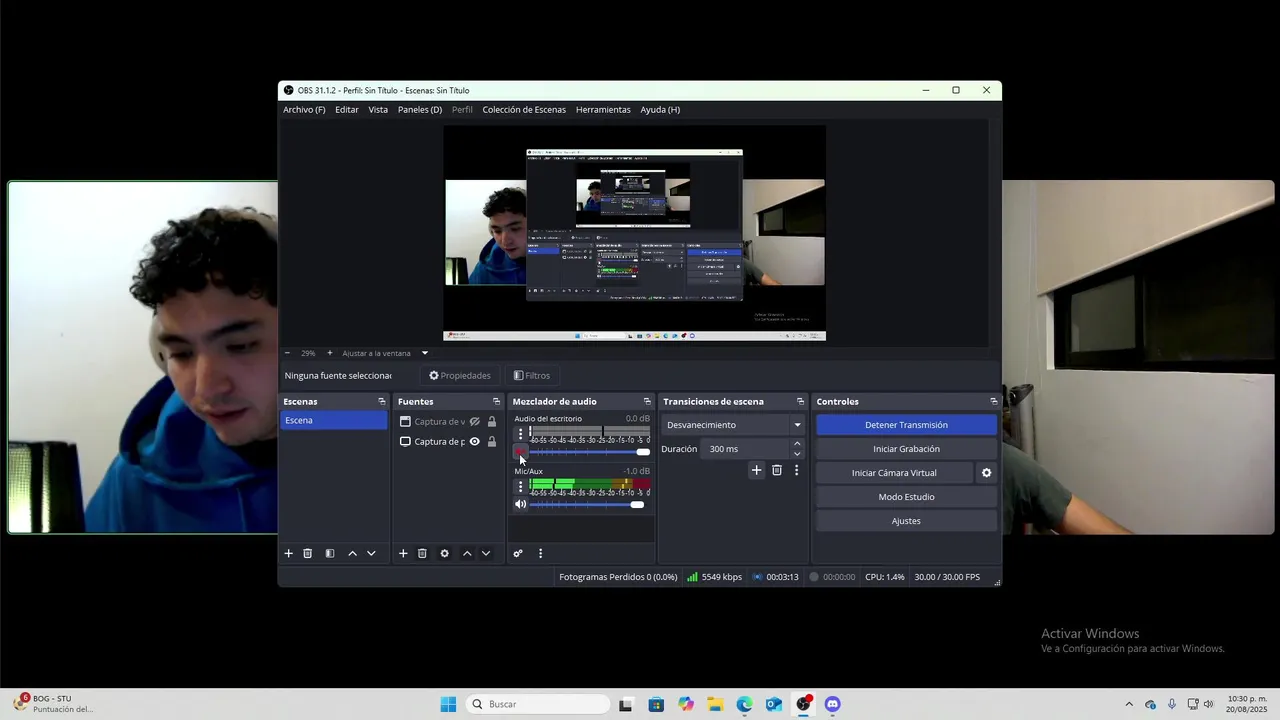Viewport: 1280px width, 720px height.
Task: Zoom in preview with plus icon
Action: coord(330,353)
